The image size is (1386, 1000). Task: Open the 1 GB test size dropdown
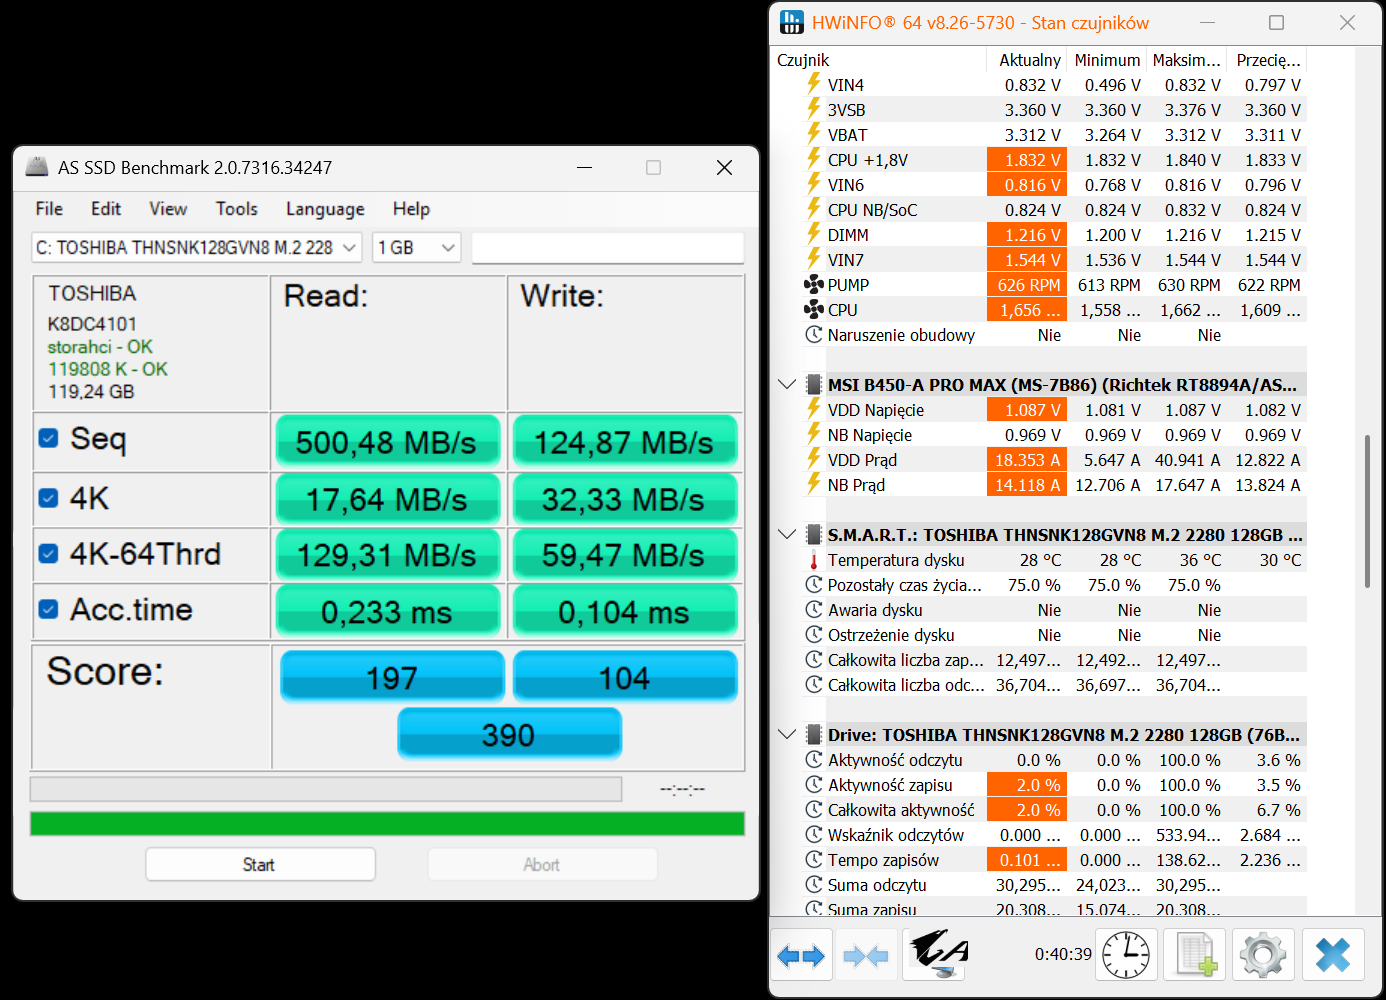coord(416,248)
